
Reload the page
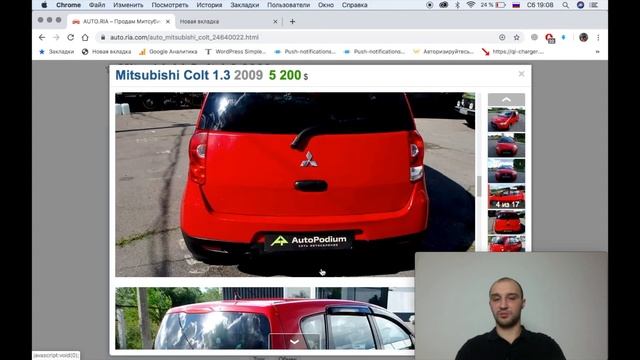(x=70, y=37)
